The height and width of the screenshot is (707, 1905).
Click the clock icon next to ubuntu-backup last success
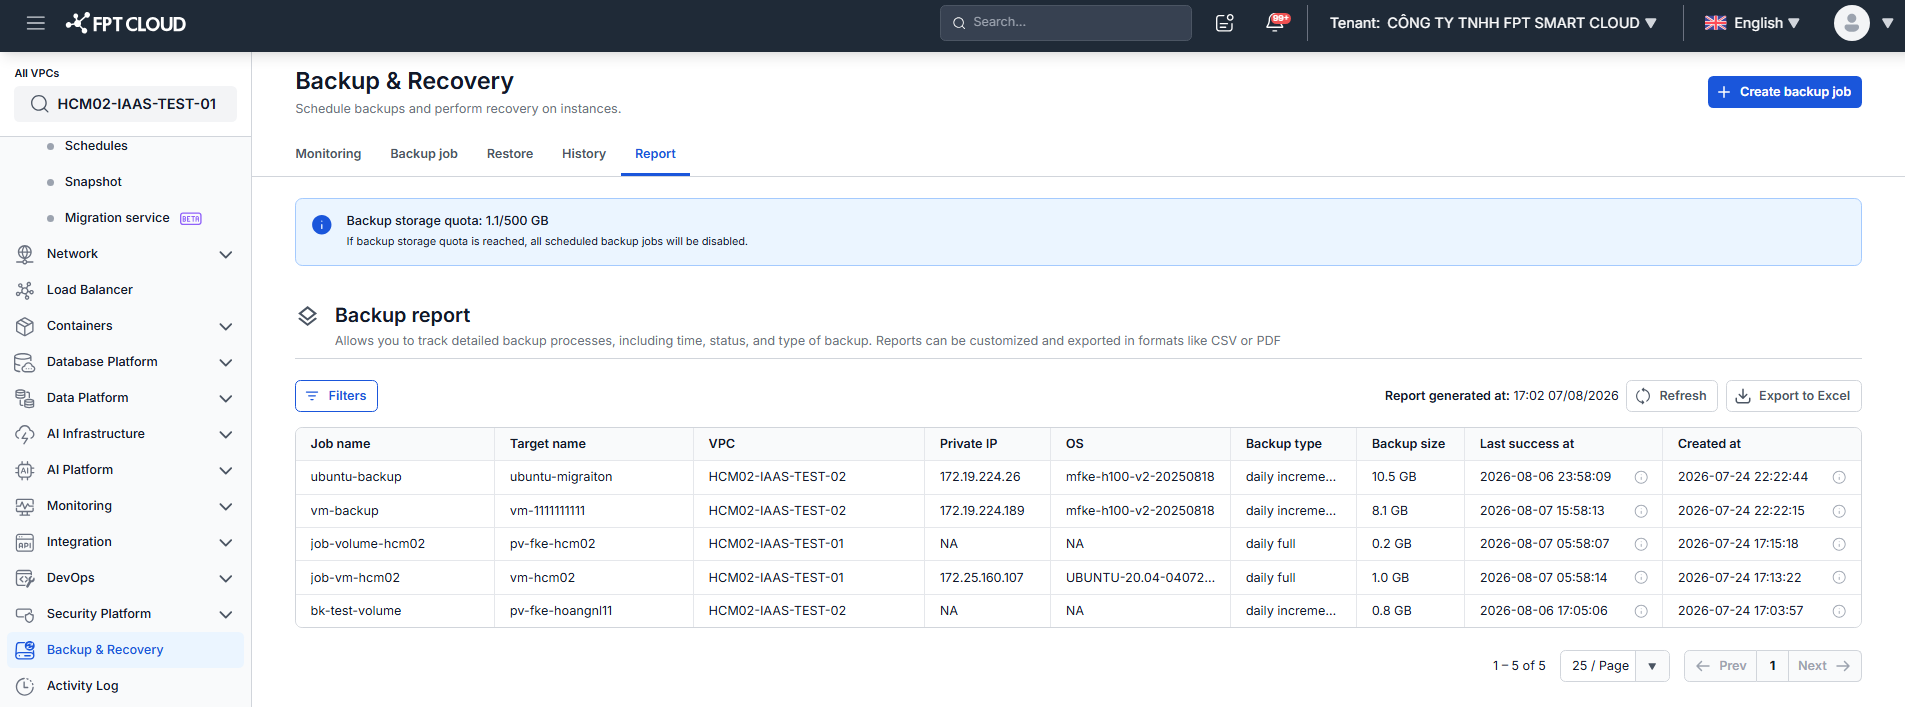tap(1641, 478)
